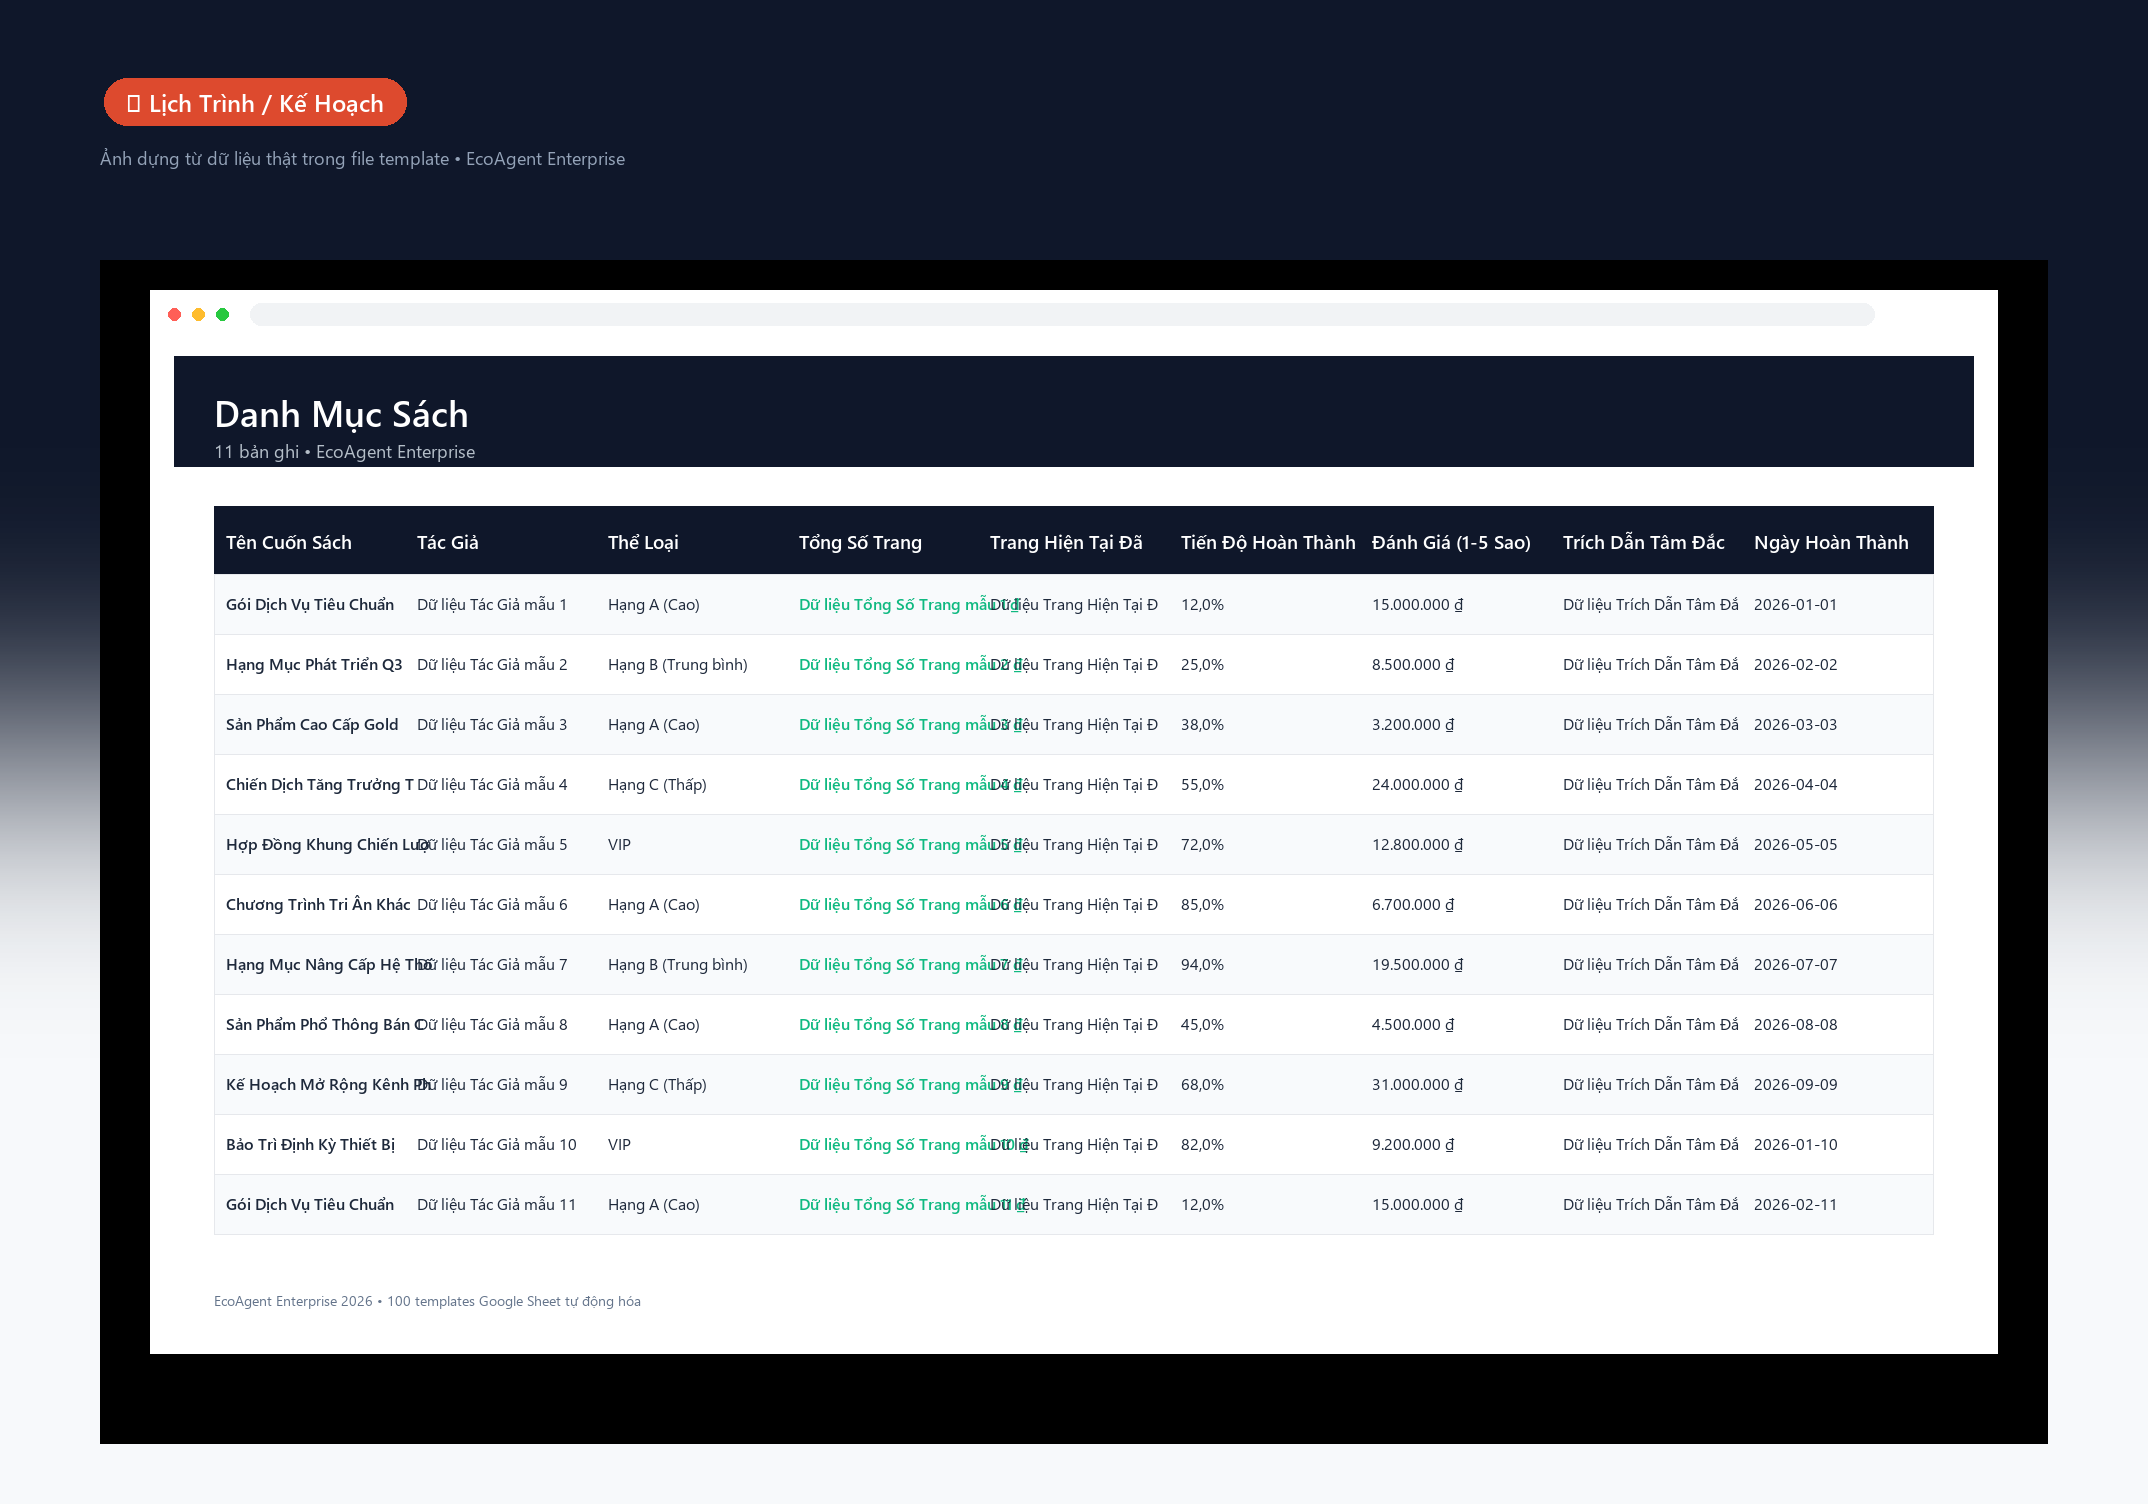Click Dữ liệu Tác Giả mẫu 1 cell

point(492,604)
